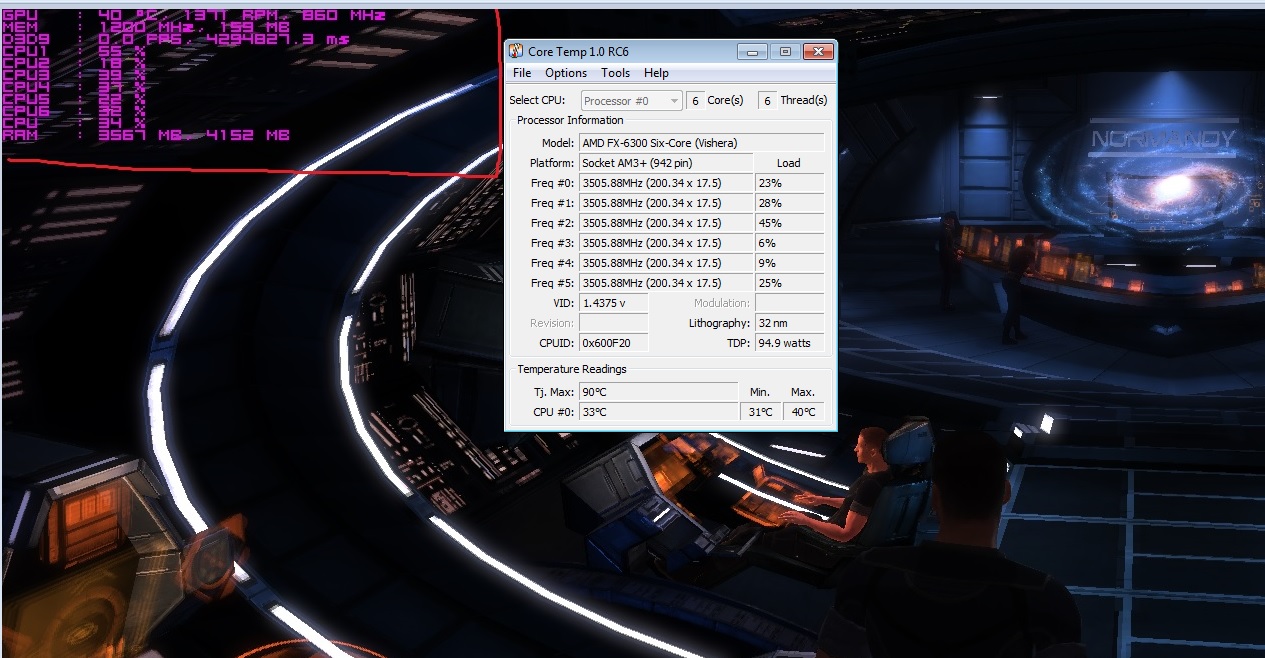Screen dimensions: 1265x658
Task: Click the CPU #0 33°C temperature reading
Action: click(658, 412)
